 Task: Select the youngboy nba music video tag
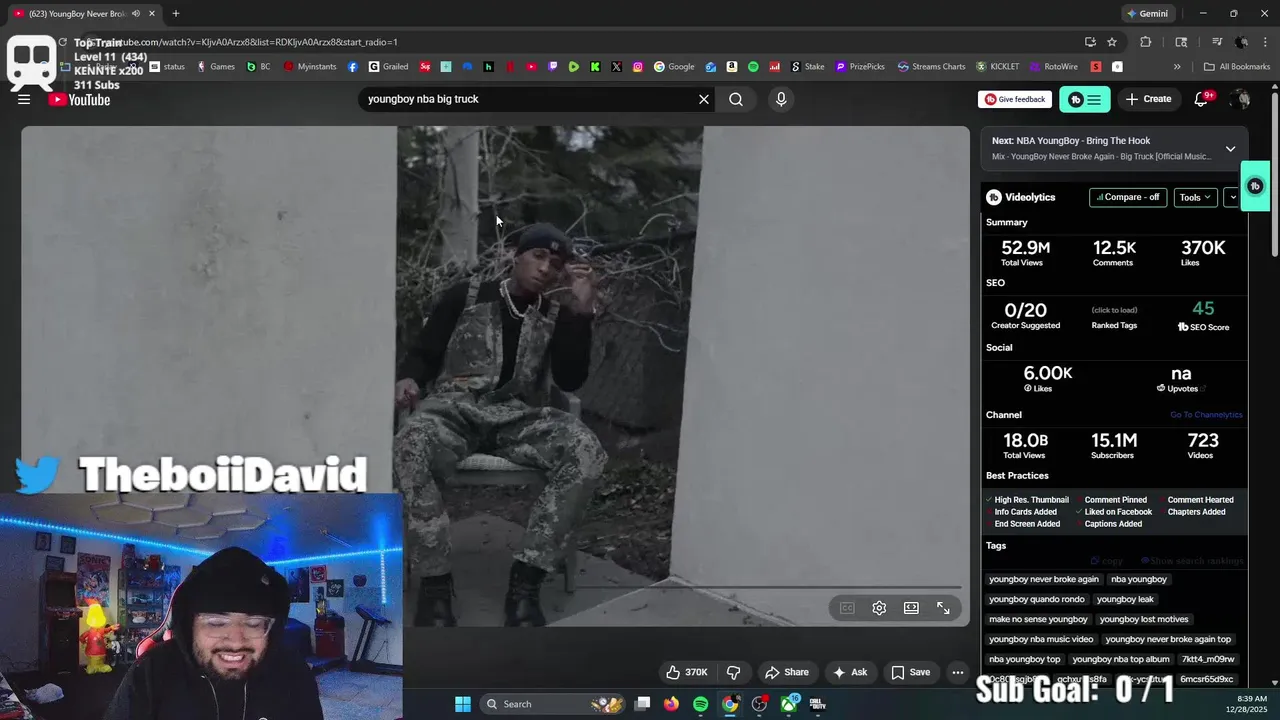click(x=1041, y=639)
